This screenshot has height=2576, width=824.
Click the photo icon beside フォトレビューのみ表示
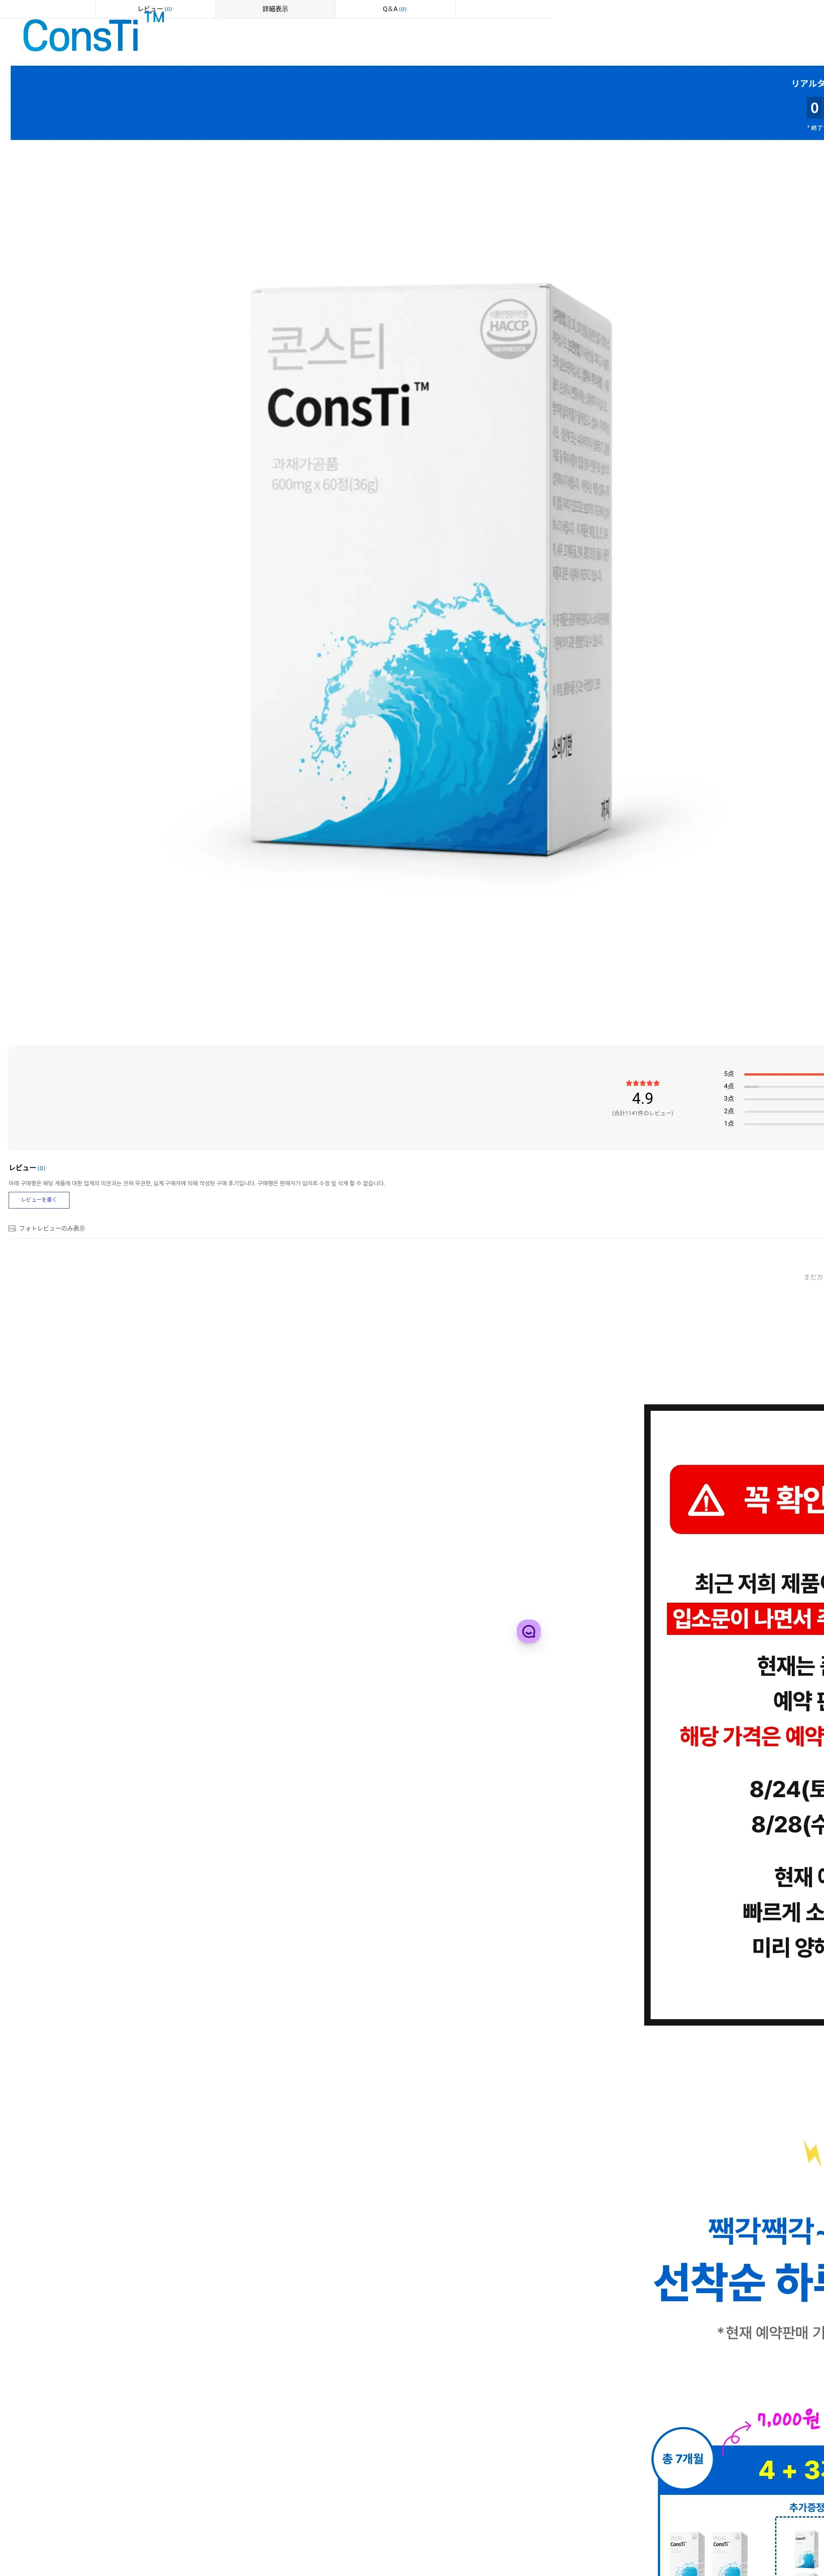point(12,1228)
